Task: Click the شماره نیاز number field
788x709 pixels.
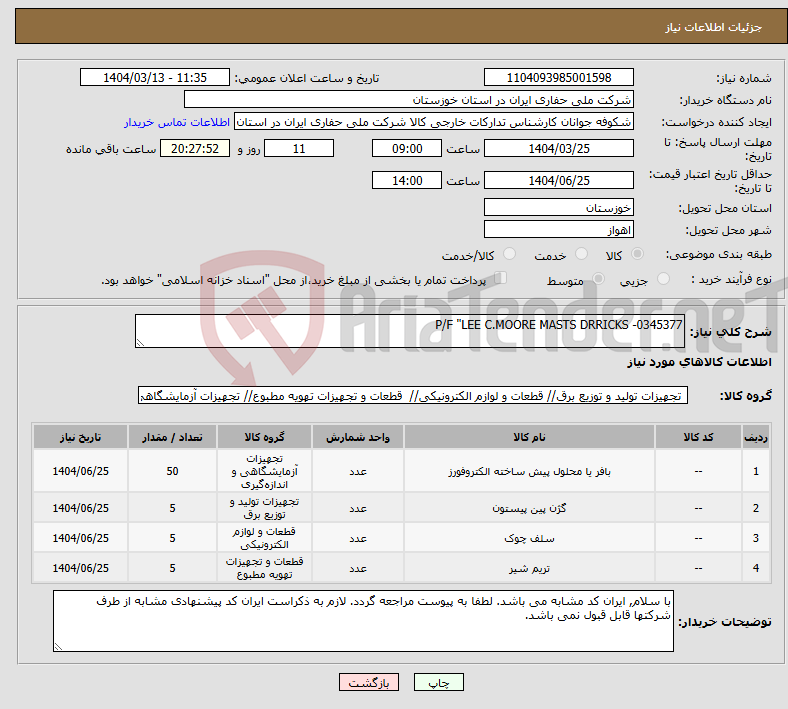Action: coord(559,78)
